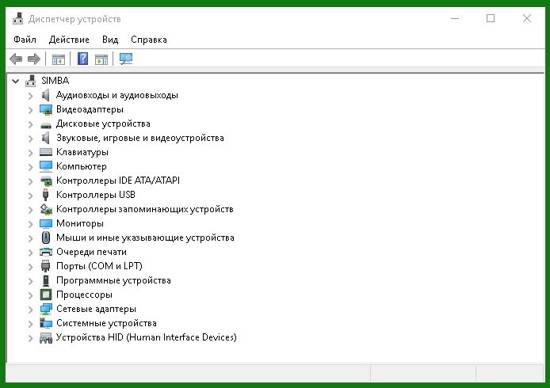Open the Справка menu
This screenshot has width=550, height=388.
(x=149, y=40)
